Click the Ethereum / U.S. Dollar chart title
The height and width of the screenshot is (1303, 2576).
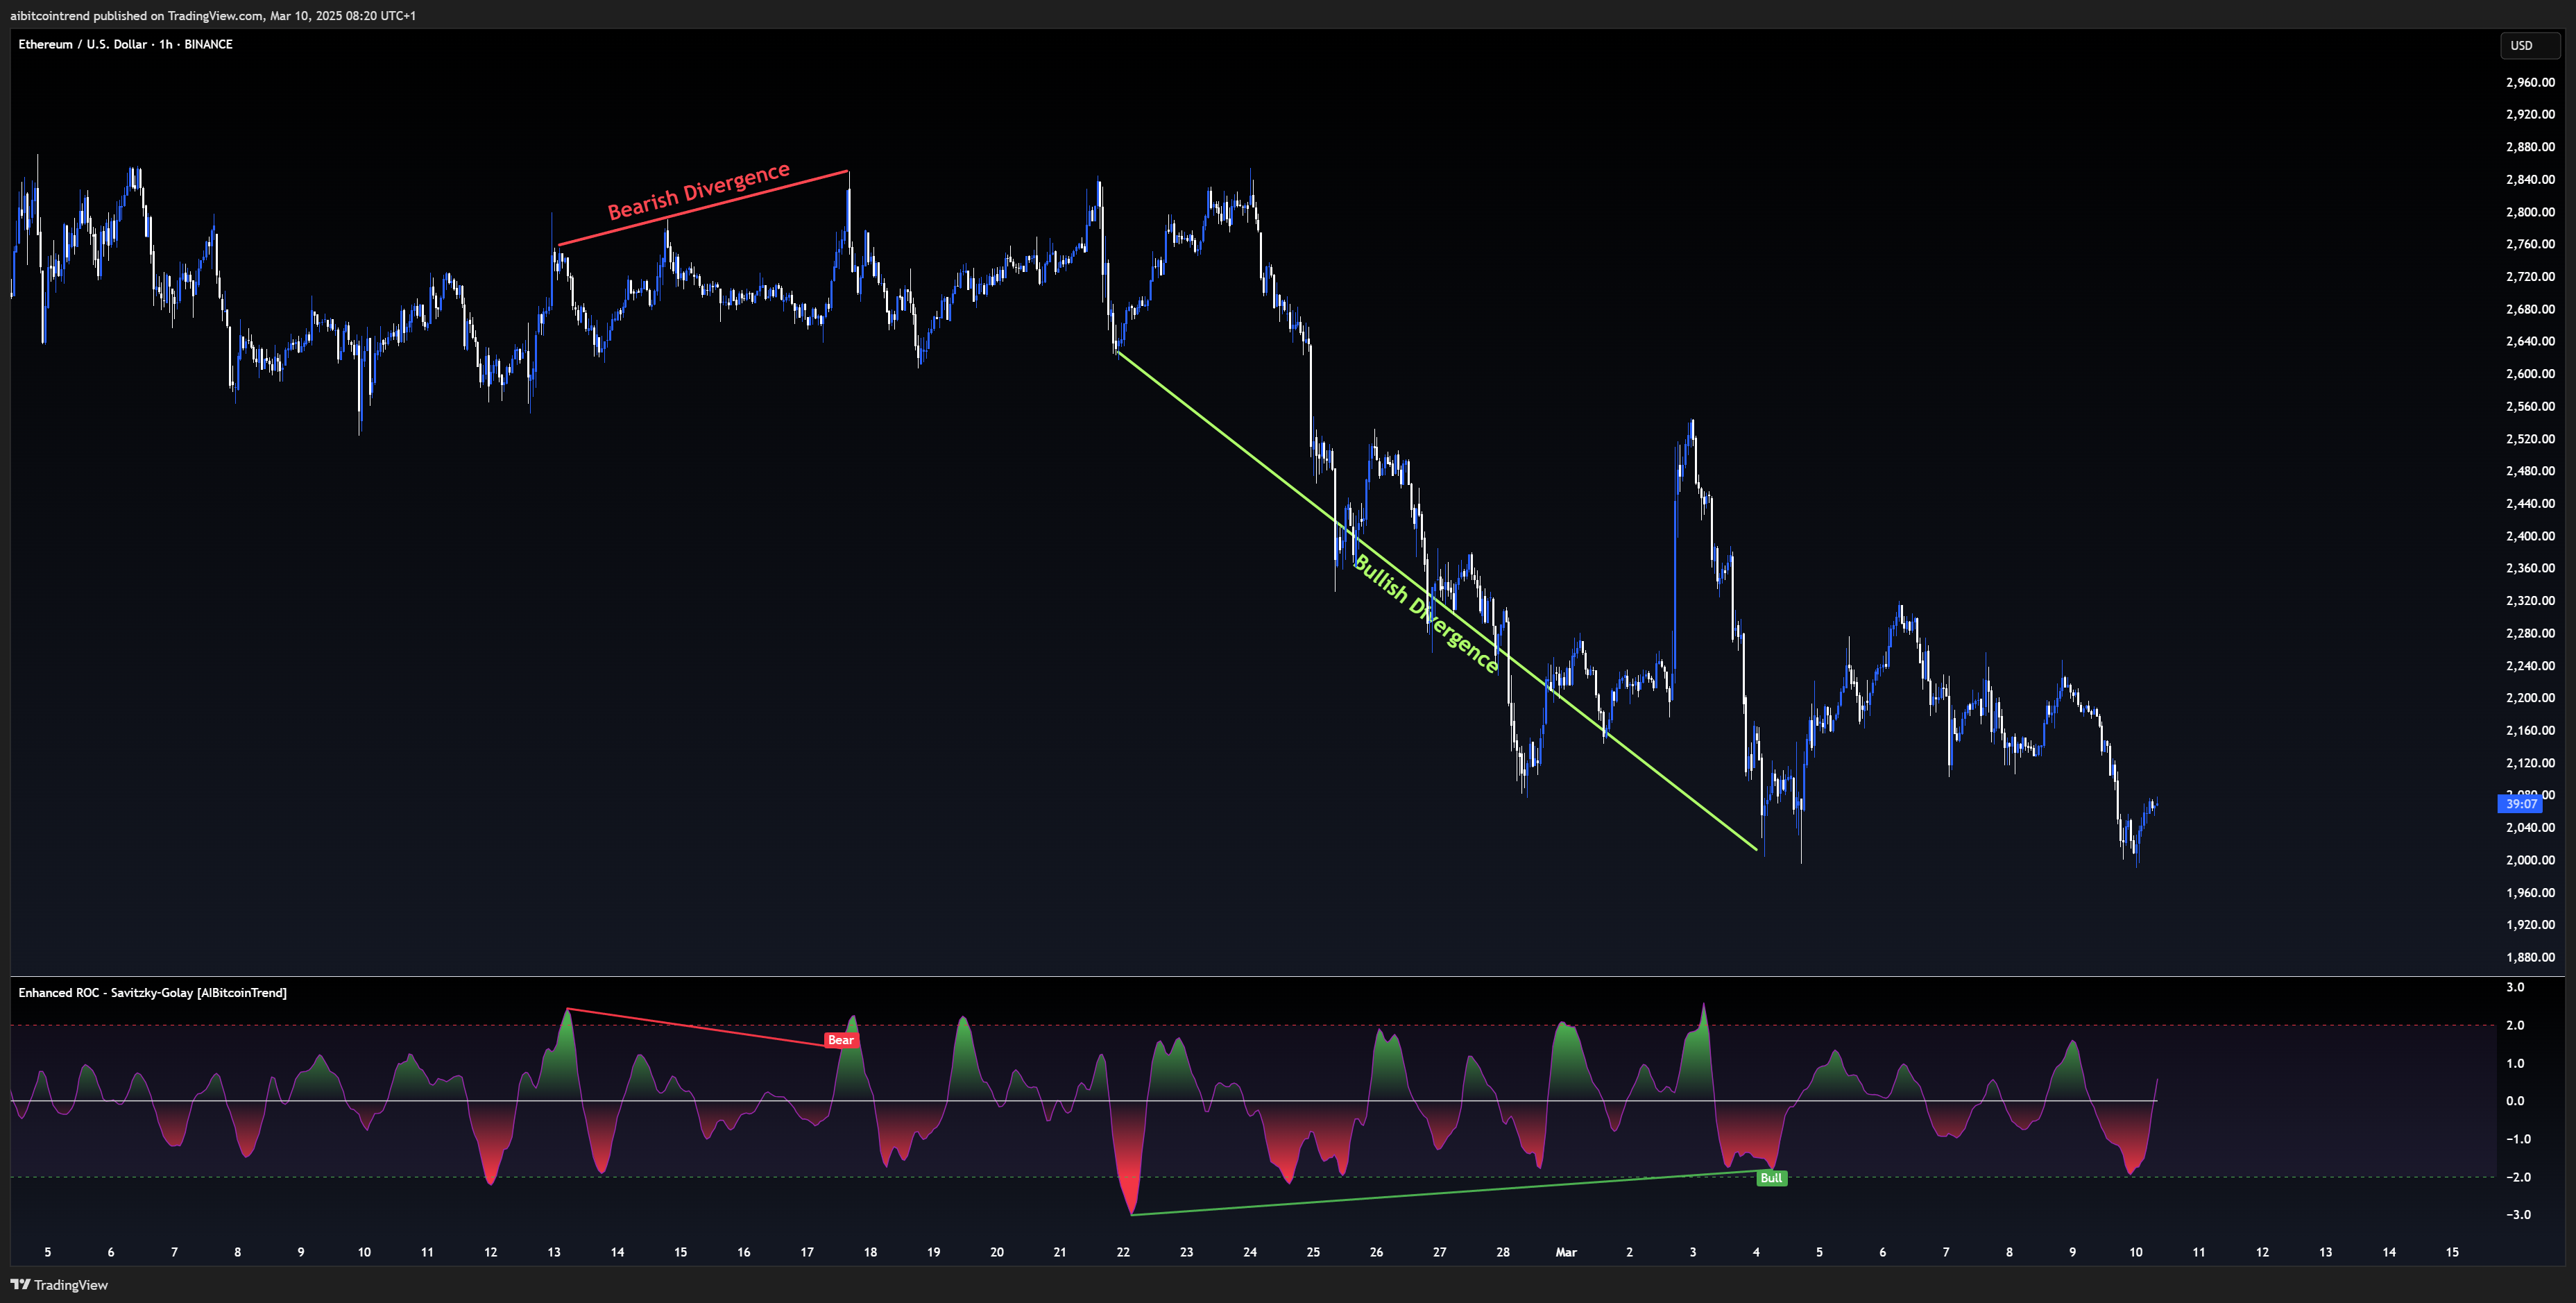(x=125, y=44)
